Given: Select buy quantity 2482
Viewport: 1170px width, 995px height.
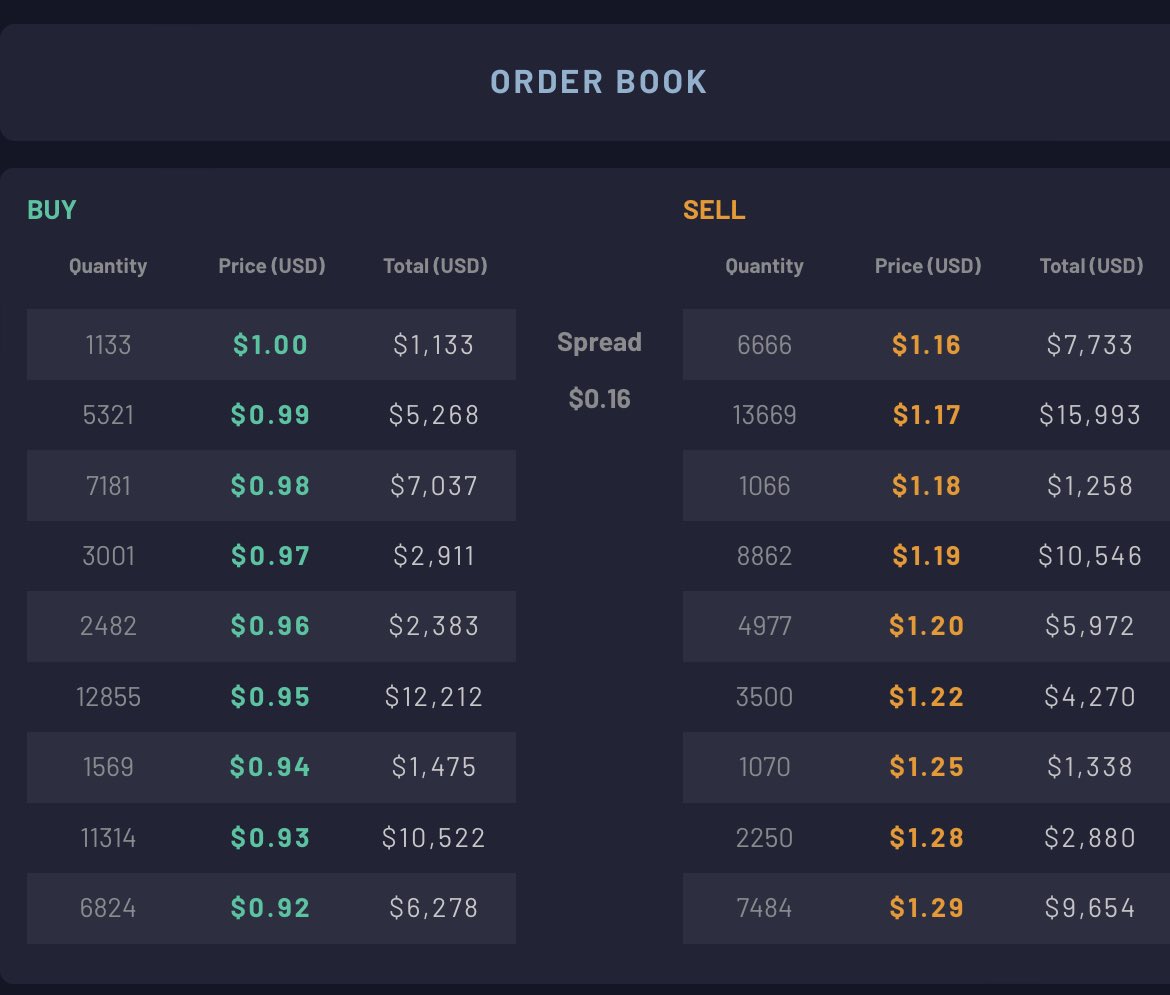Looking at the screenshot, I should point(108,626).
